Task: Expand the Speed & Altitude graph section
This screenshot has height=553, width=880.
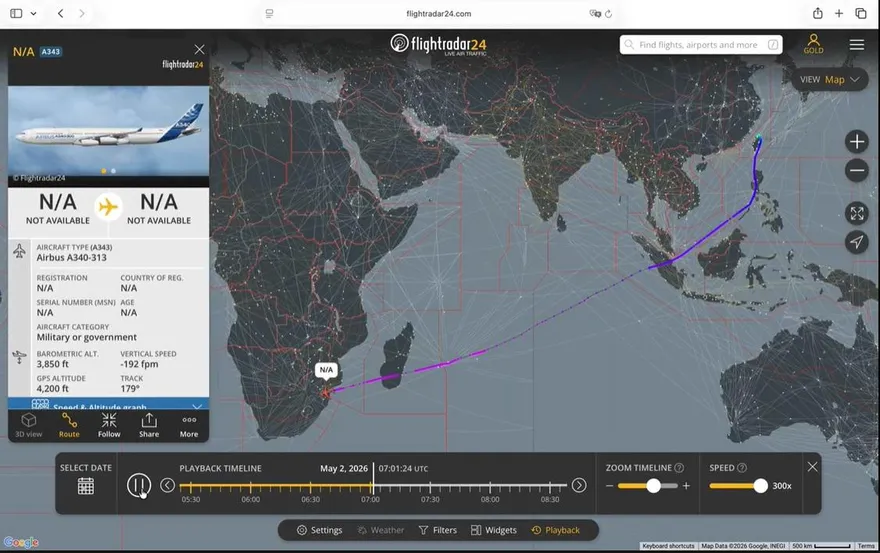Action: point(108,404)
